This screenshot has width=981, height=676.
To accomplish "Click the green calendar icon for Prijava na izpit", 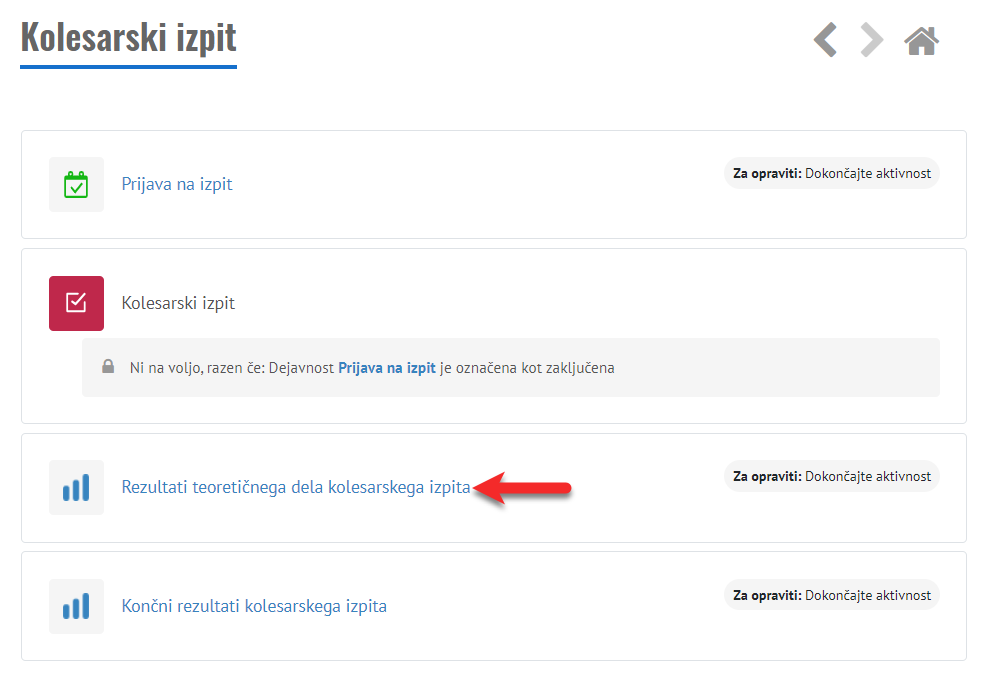I will coord(76,184).
